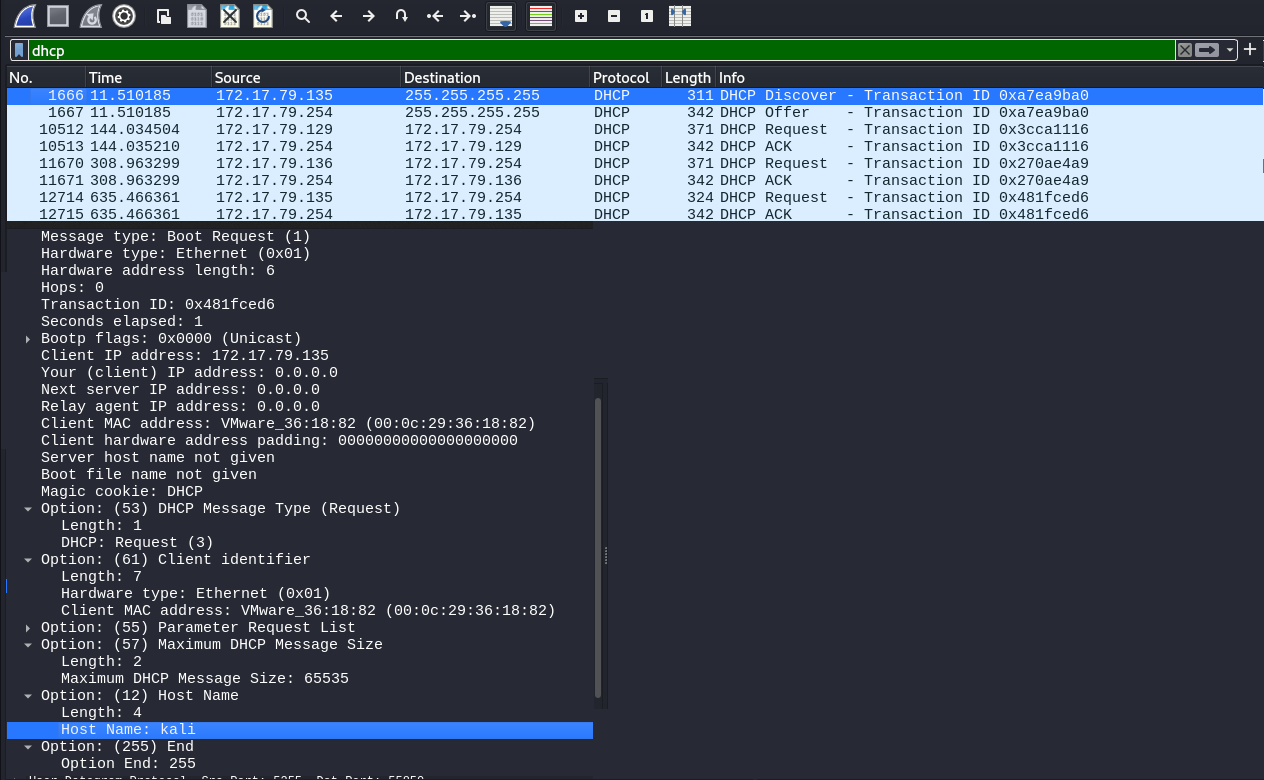Expand Option 55 Parameter Request List

tap(29, 628)
